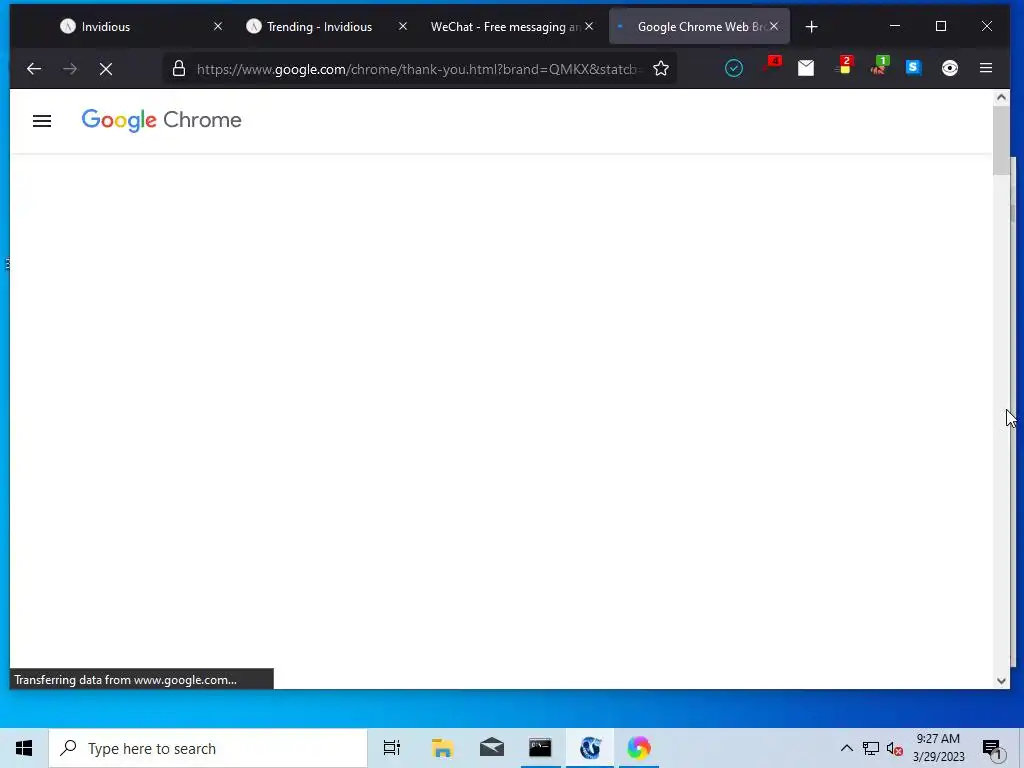This screenshot has width=1024, height=768.
Task: Click the page scrollbar up arrow
Action: pyautogui.click(x=1001, y=97)
